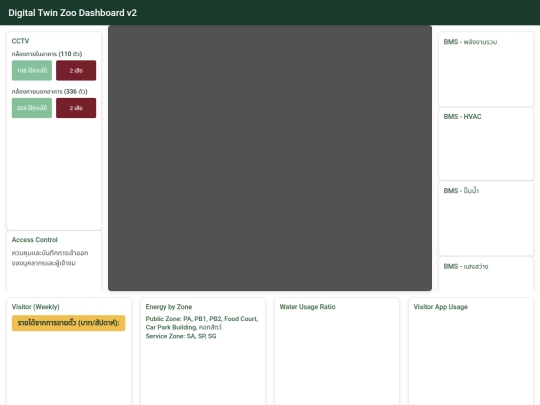The height and width of the screenshot is (405, 540).
Task: Click the Service Zone: SA, SP, SG text
Action: tap(181, 336)
